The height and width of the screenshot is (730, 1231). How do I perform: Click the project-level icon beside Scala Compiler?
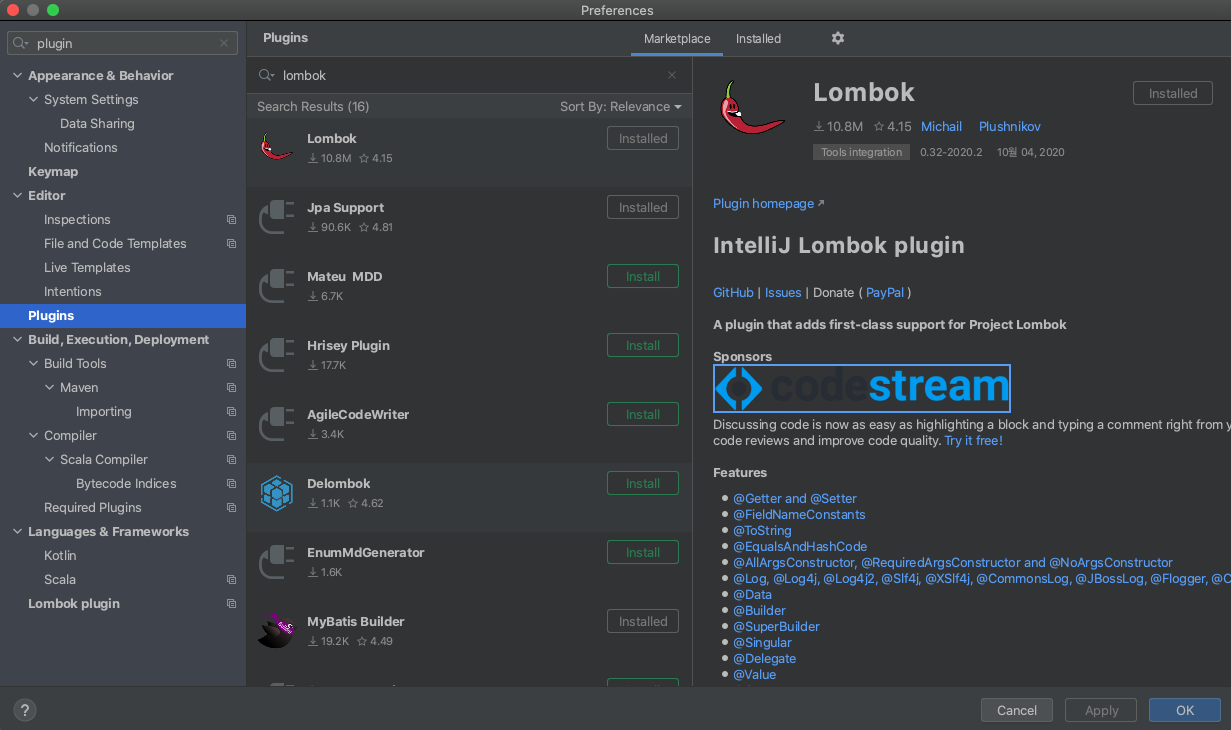[x=231, y=460]
